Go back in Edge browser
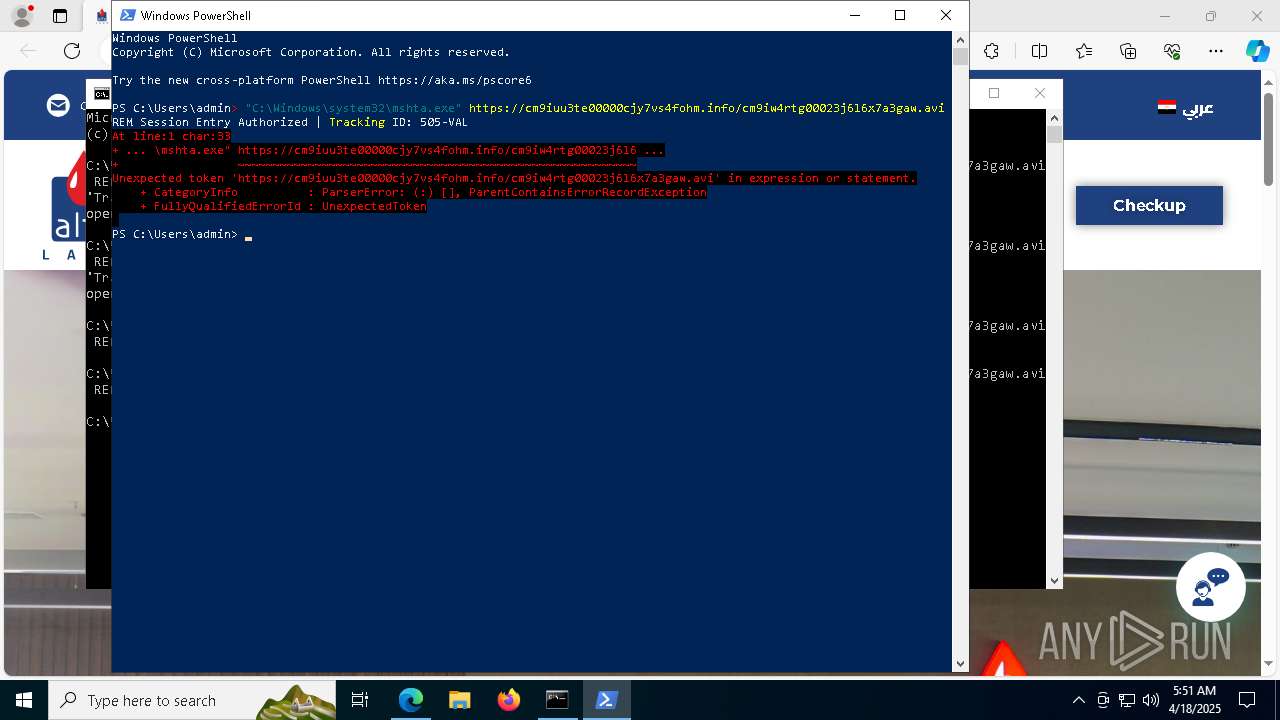 coord(28,51)
